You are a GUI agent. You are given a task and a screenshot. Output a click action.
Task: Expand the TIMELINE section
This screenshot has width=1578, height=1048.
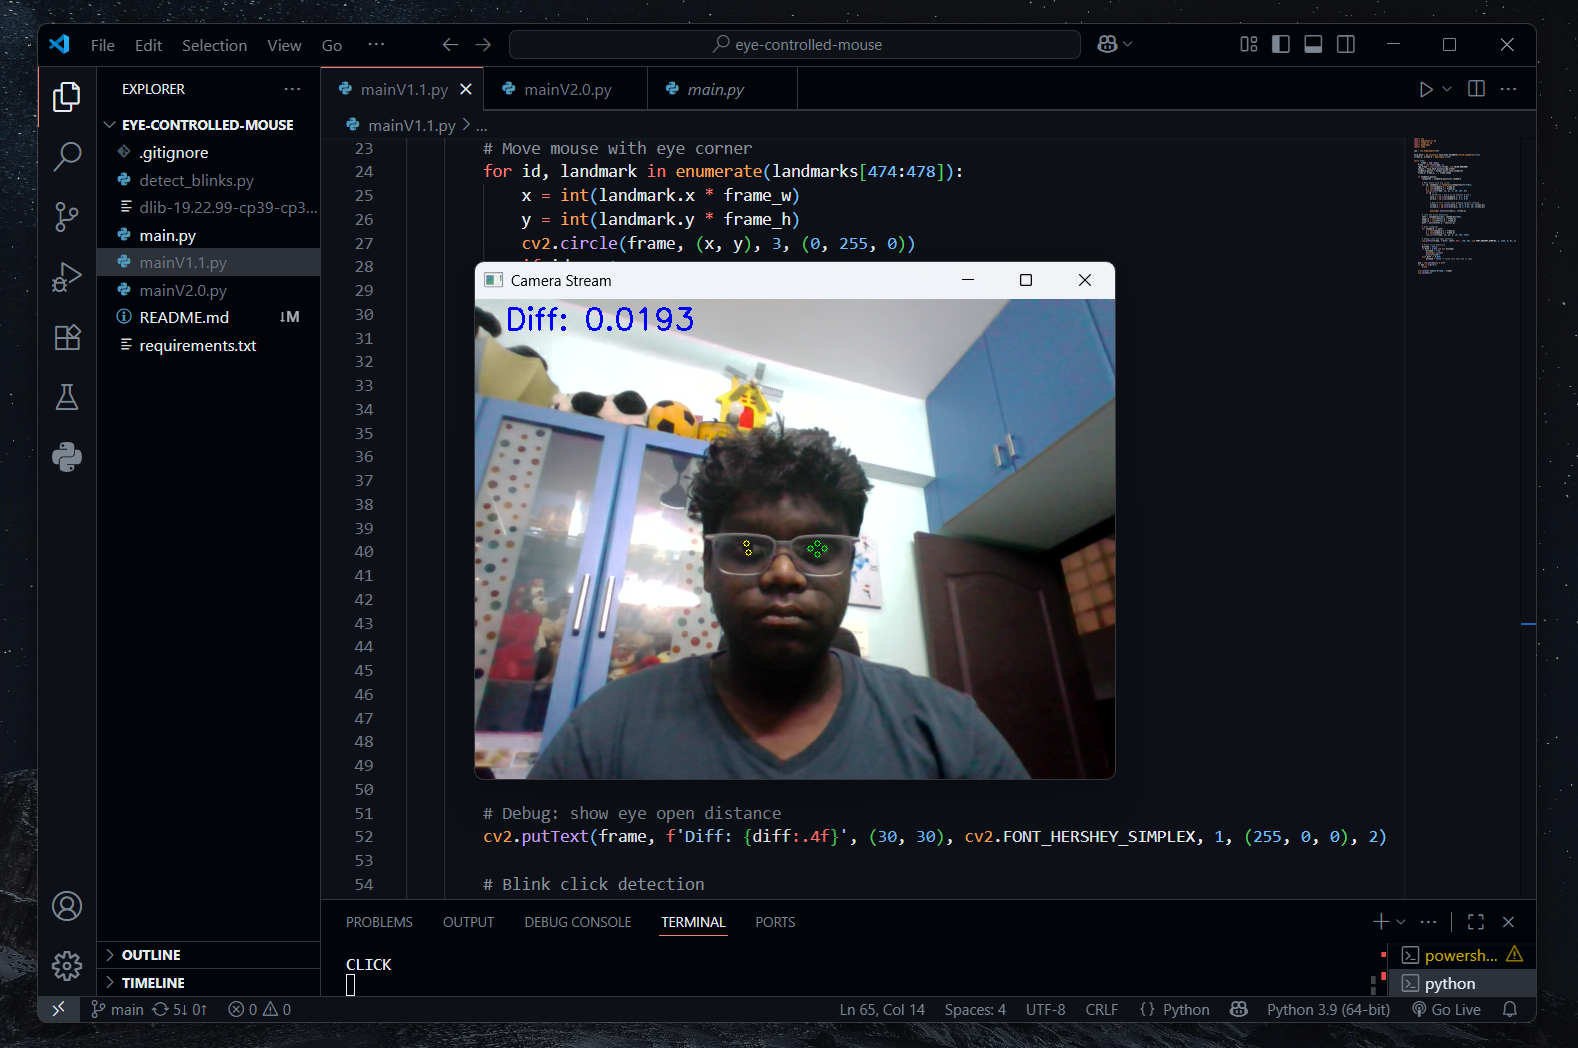tap(153, 983)
